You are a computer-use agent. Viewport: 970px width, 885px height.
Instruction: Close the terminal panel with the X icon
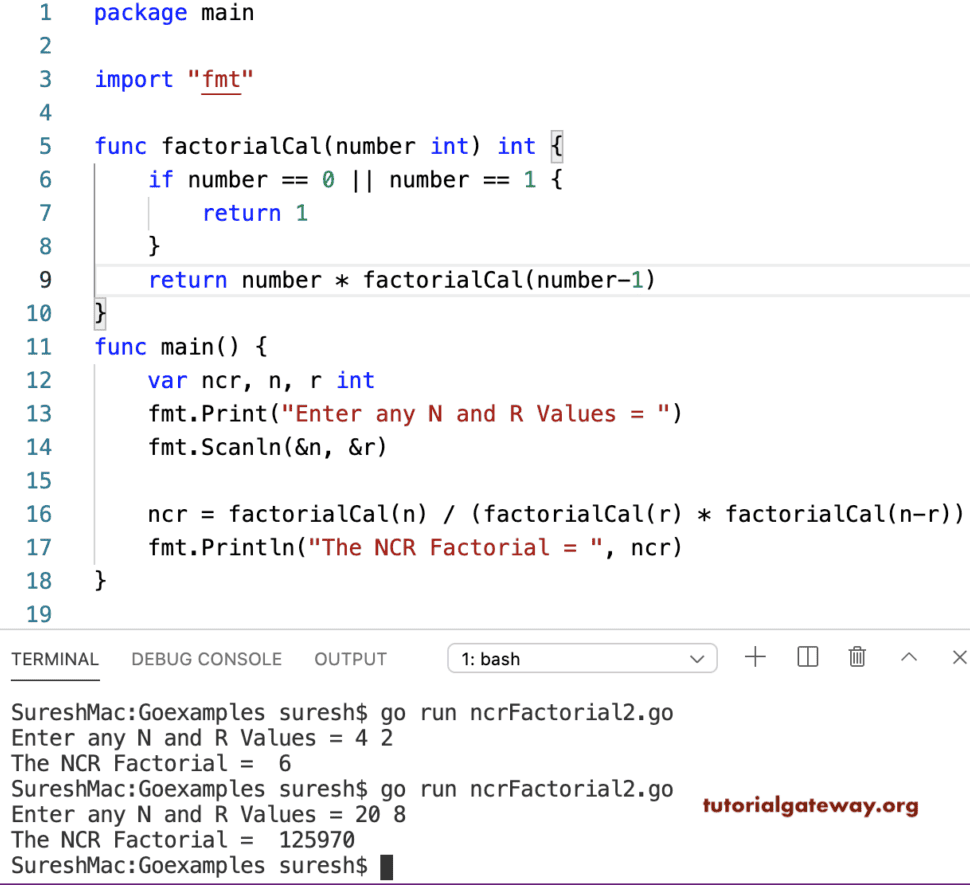(958, 657)
